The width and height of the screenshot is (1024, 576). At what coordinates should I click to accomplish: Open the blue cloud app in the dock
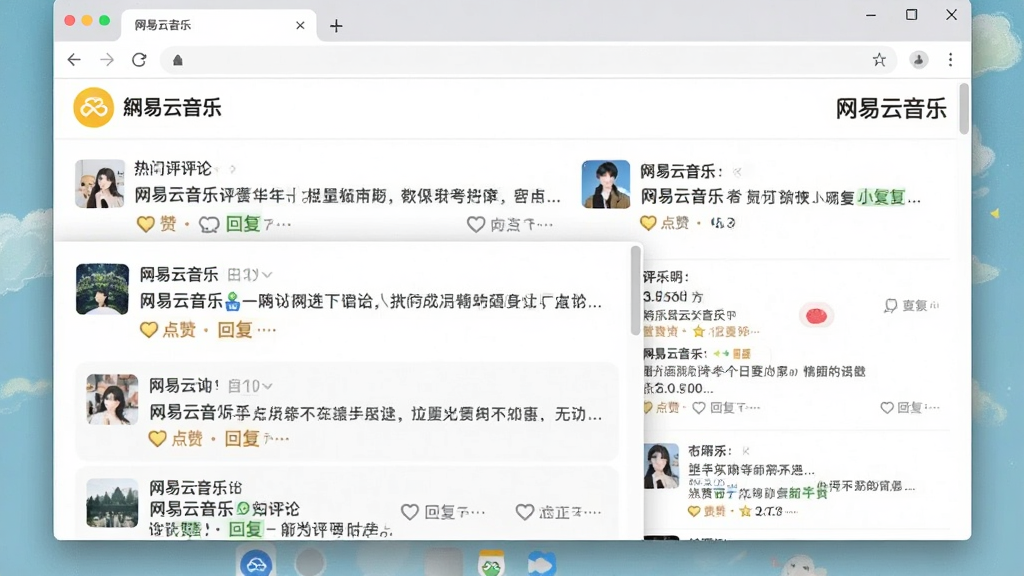[x=255, y=563]
